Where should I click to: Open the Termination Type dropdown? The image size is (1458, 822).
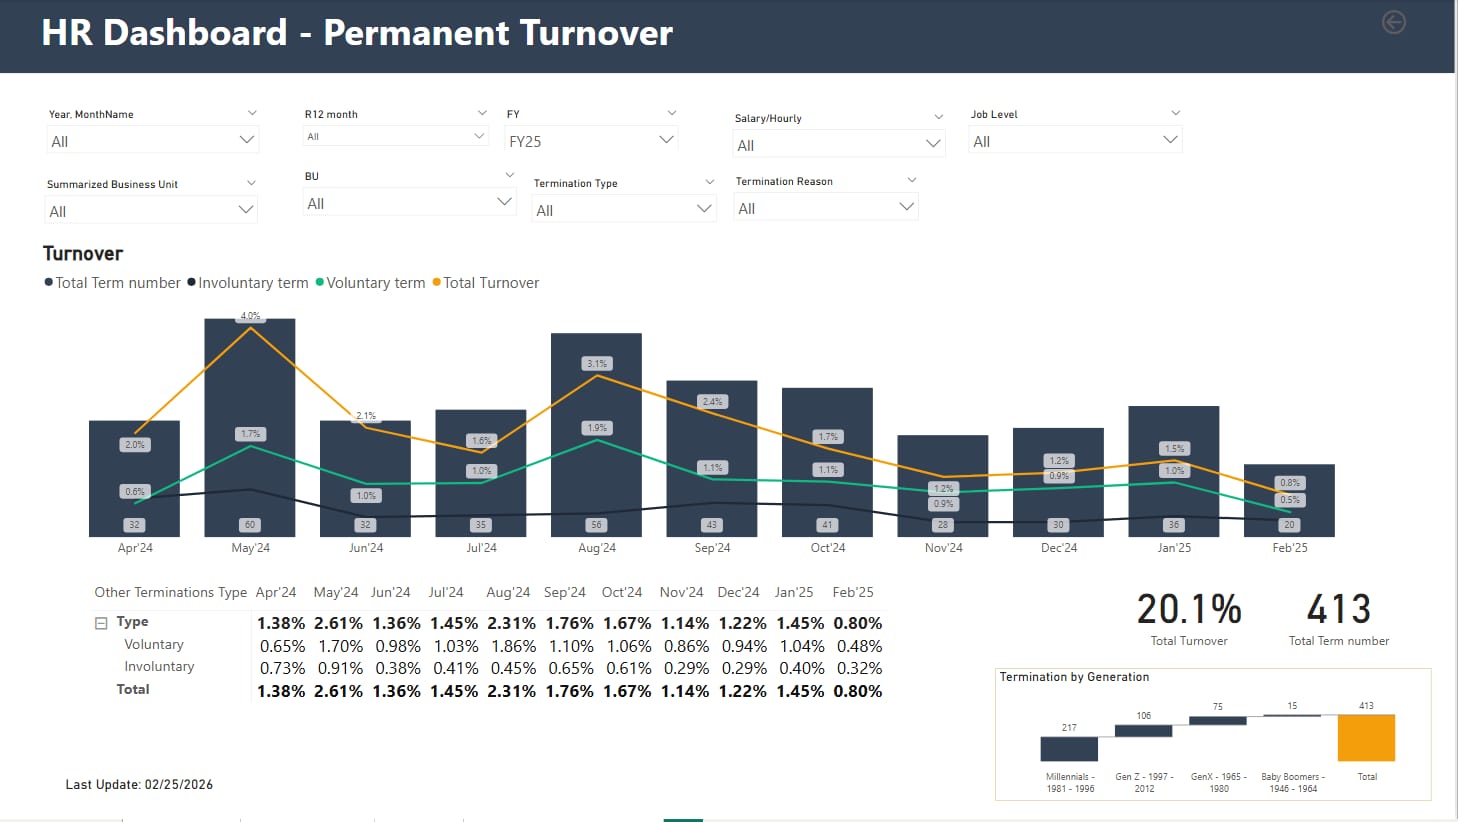coord(705,209)
